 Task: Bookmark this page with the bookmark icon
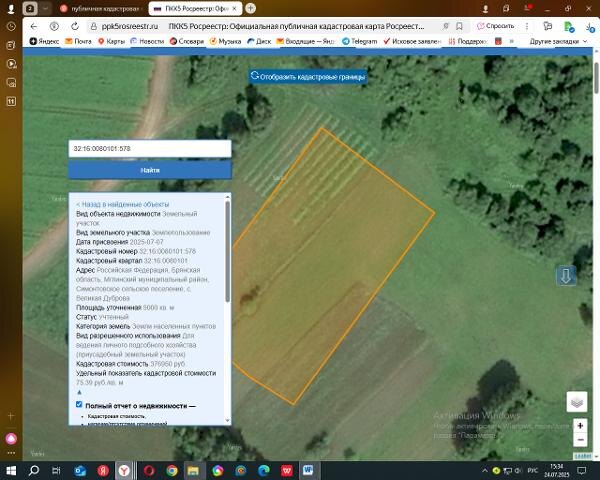tap(460, 26)
